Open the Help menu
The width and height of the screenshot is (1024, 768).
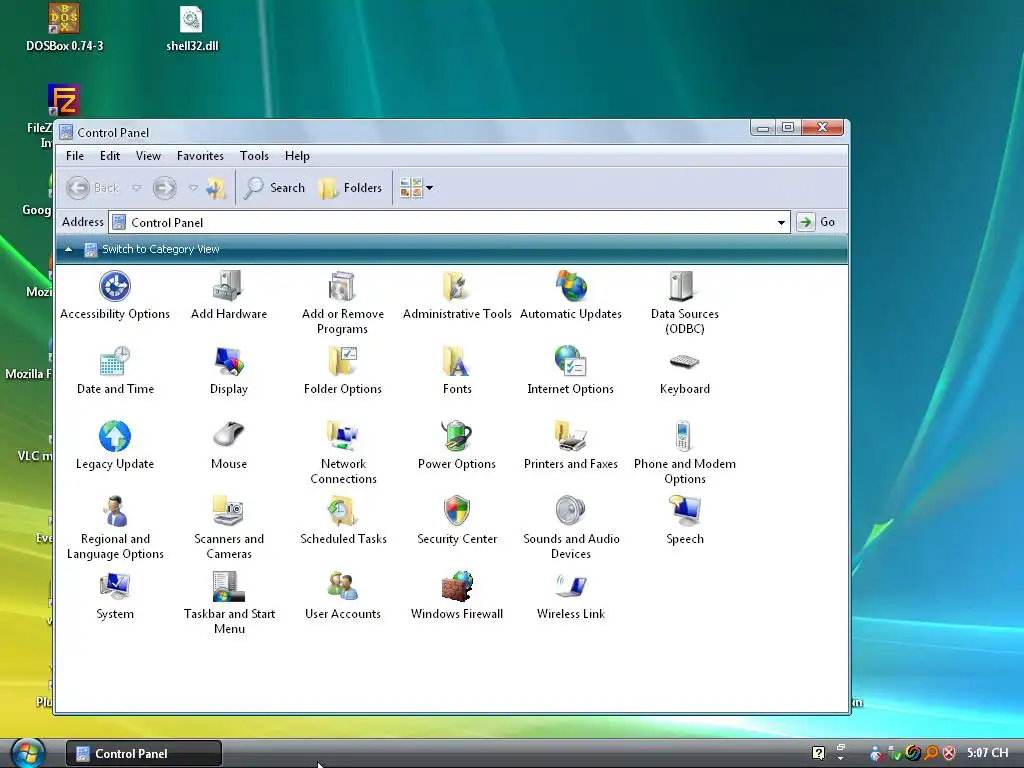(x=297, y=156)
